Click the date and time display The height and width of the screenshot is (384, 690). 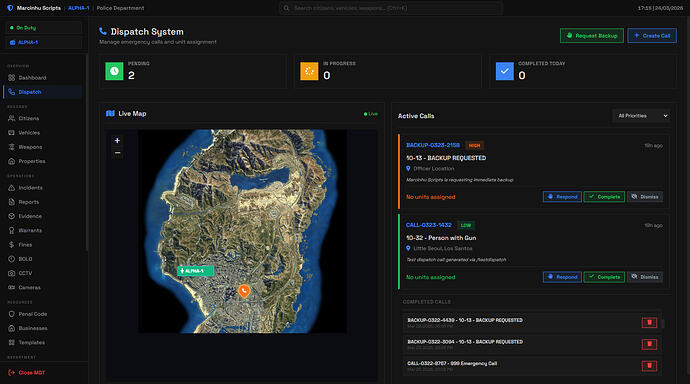coord(660,8)
